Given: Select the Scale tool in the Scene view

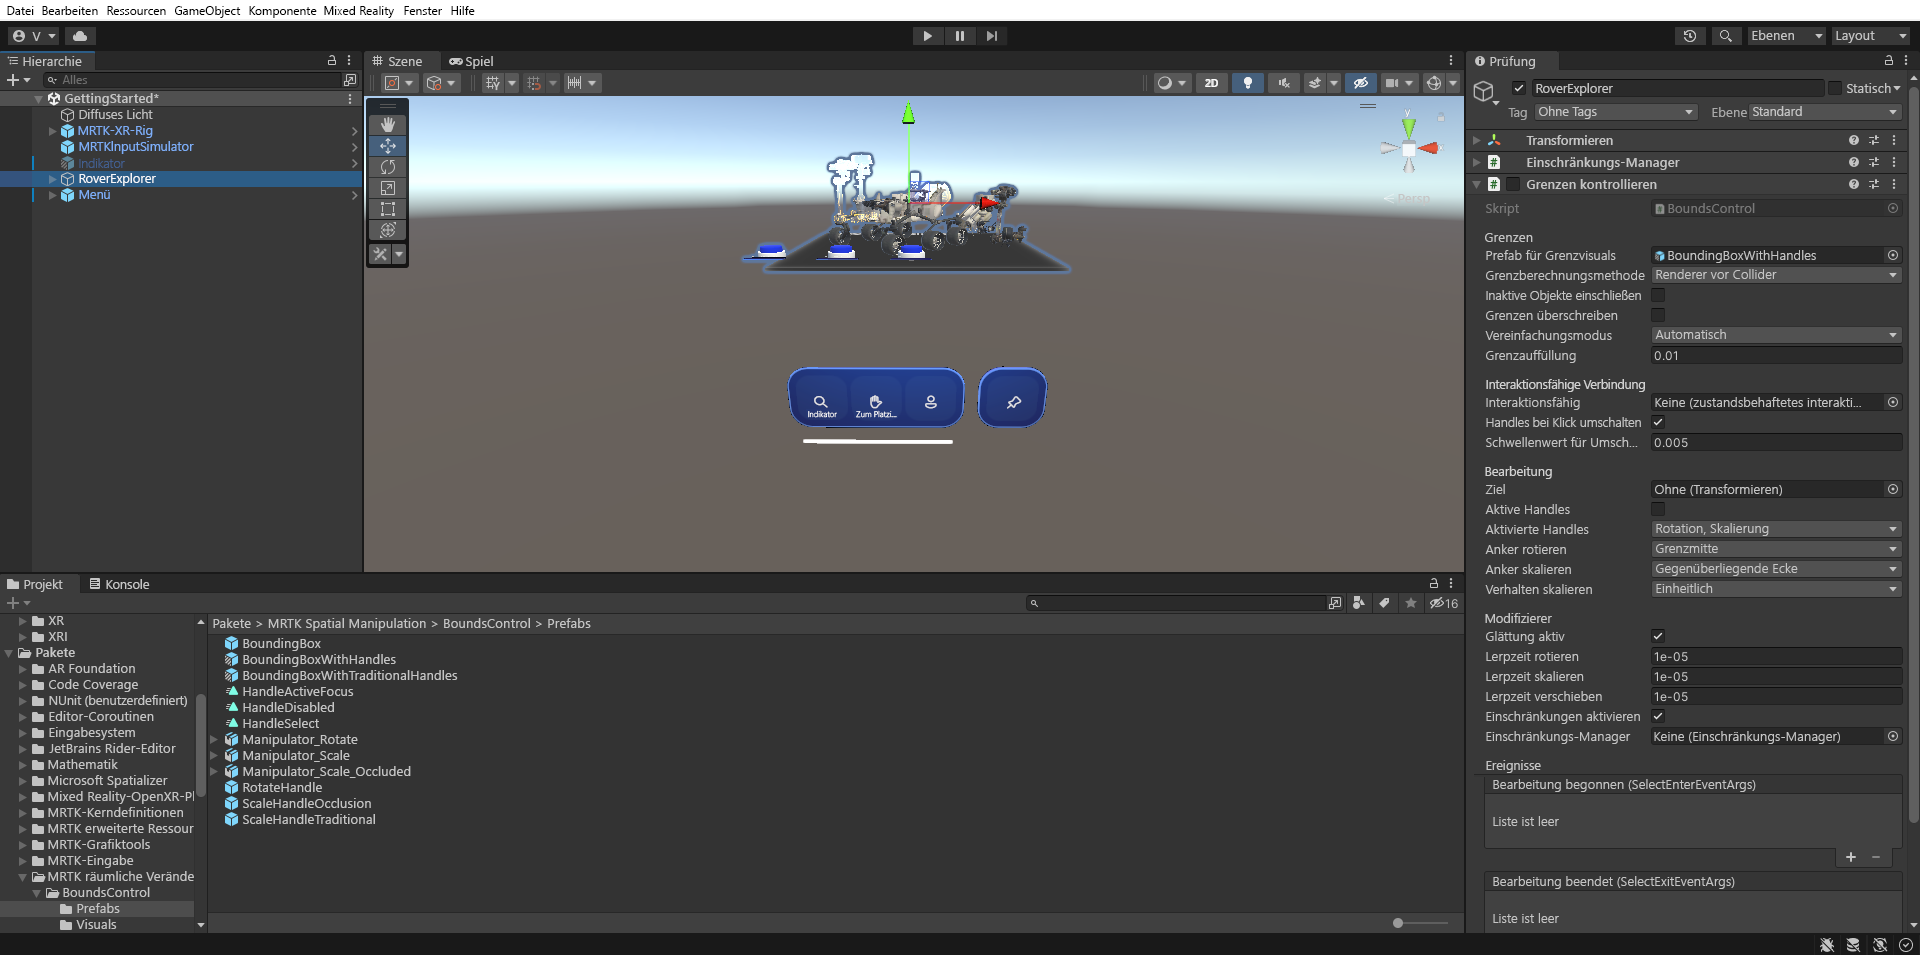Looking at the screenshot, I should (387, 188).
